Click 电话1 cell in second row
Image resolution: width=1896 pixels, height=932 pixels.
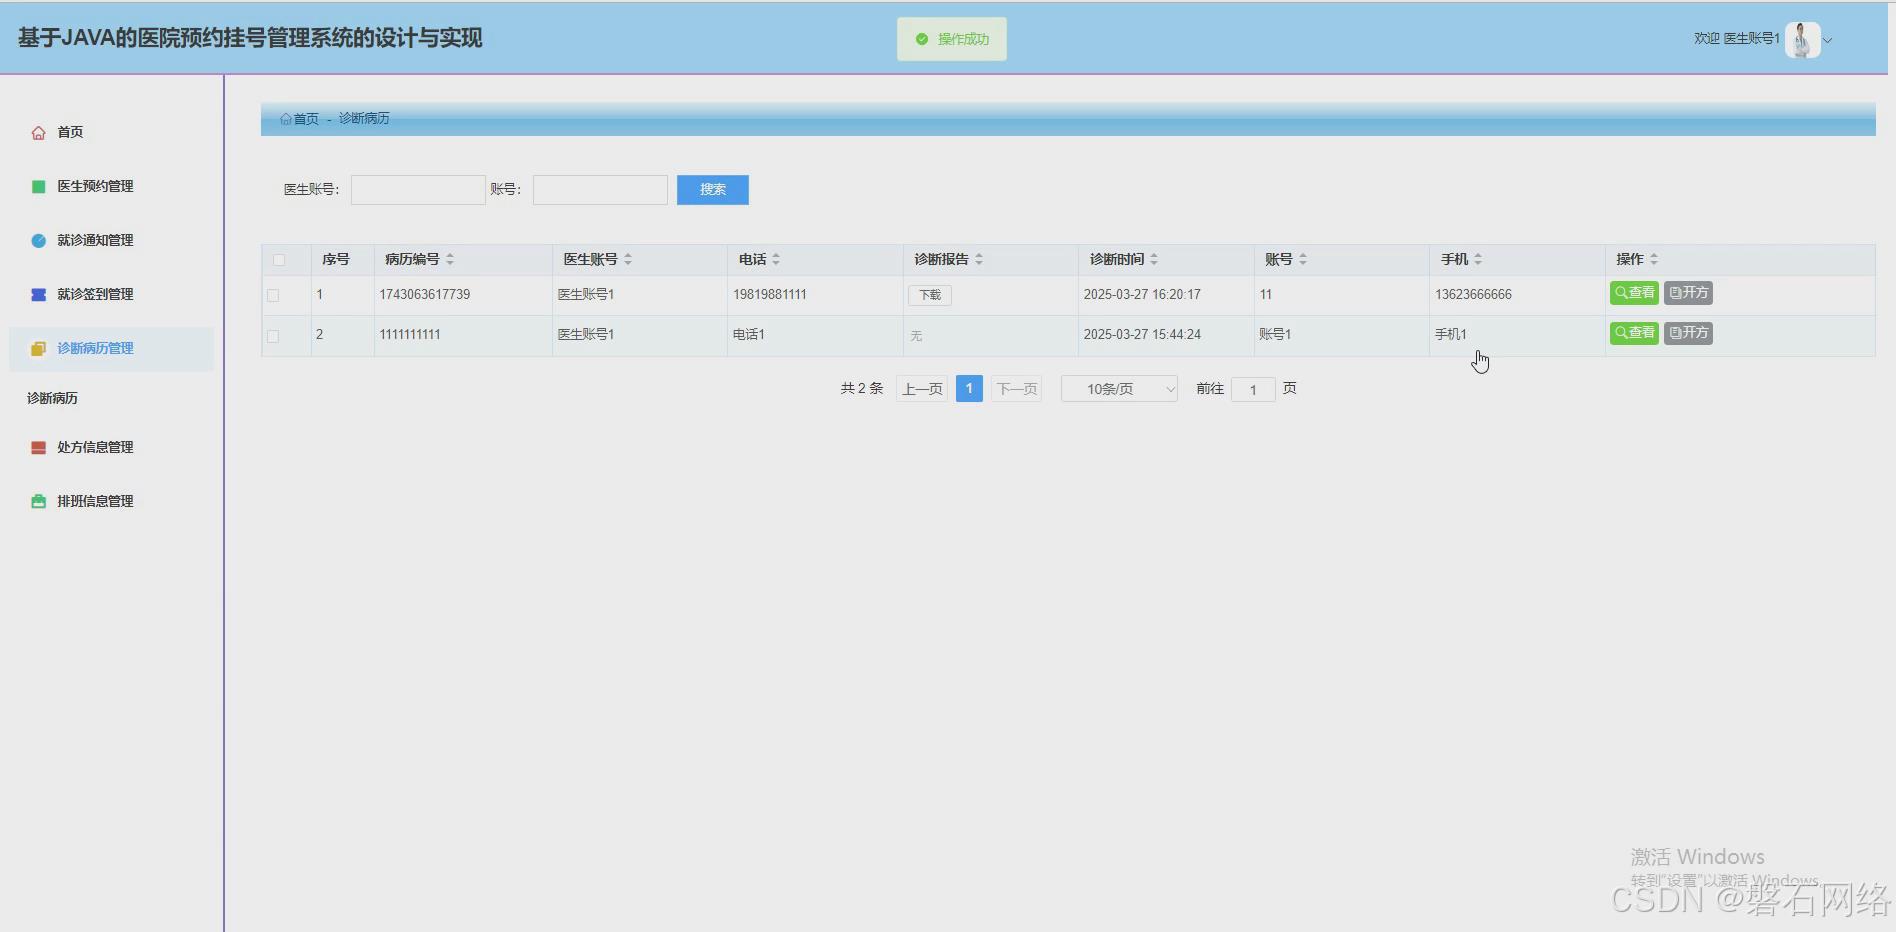749,335
